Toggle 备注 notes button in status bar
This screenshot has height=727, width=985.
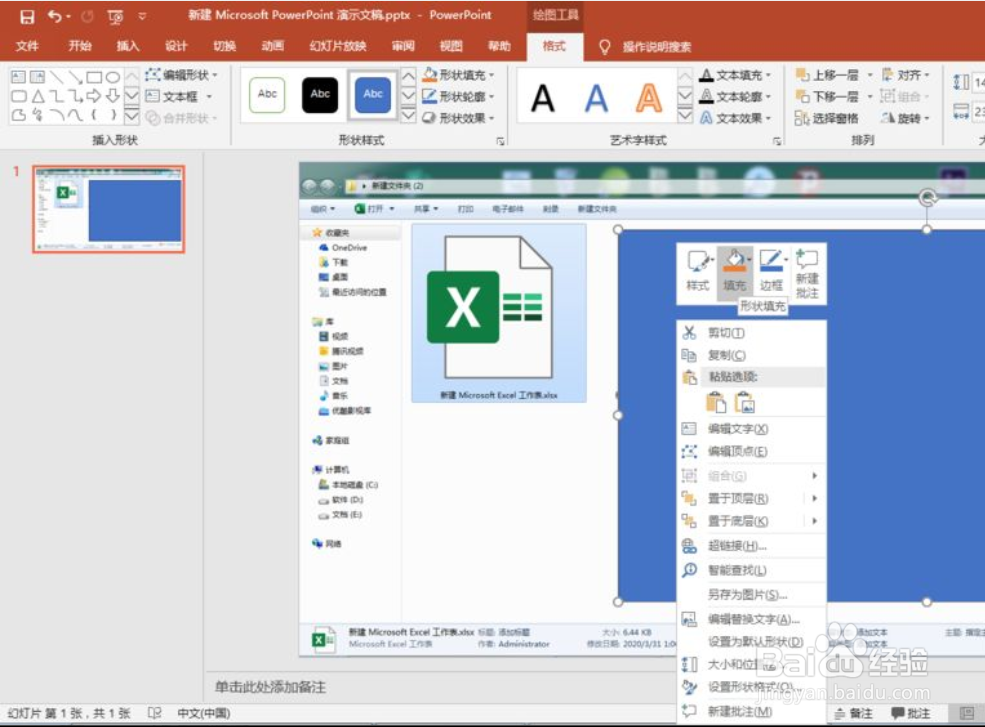tap(853, 714)
